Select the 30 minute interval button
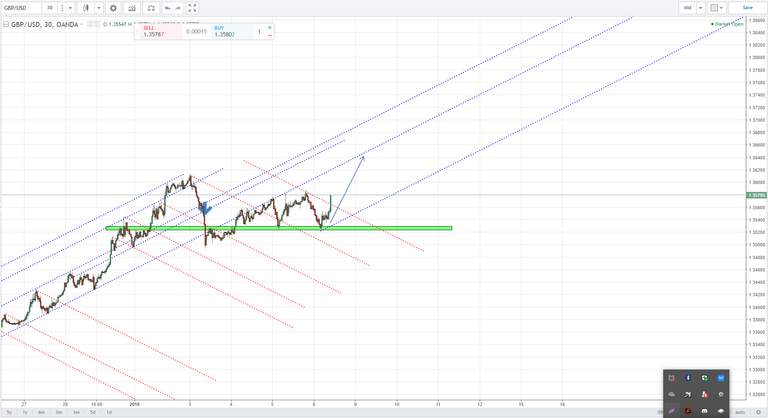The image size is (768, 418). tap(49, 8)
